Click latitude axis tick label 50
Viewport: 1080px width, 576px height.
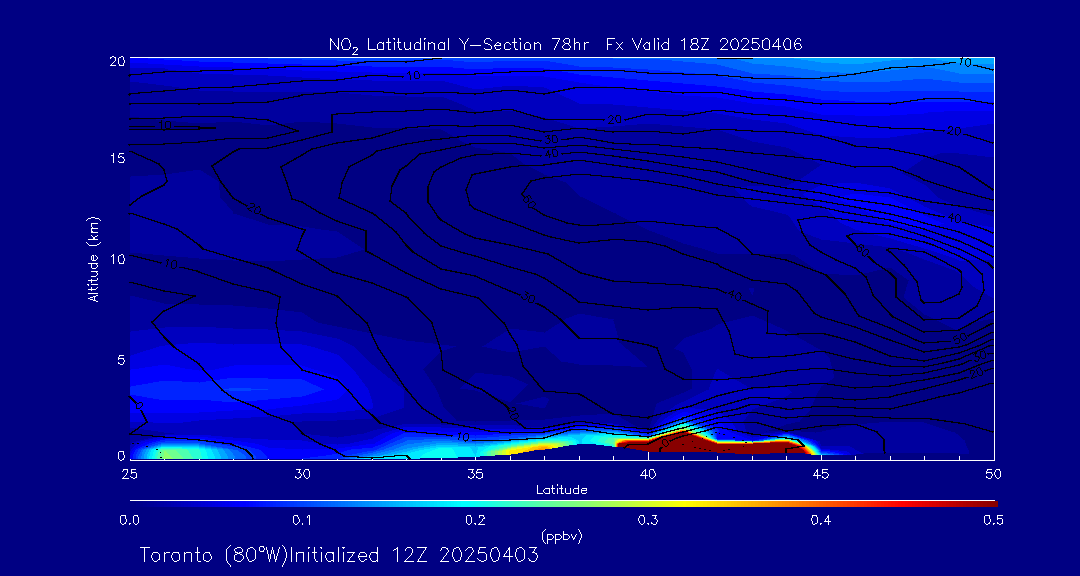pyautogui.click(x=994, y=473)
